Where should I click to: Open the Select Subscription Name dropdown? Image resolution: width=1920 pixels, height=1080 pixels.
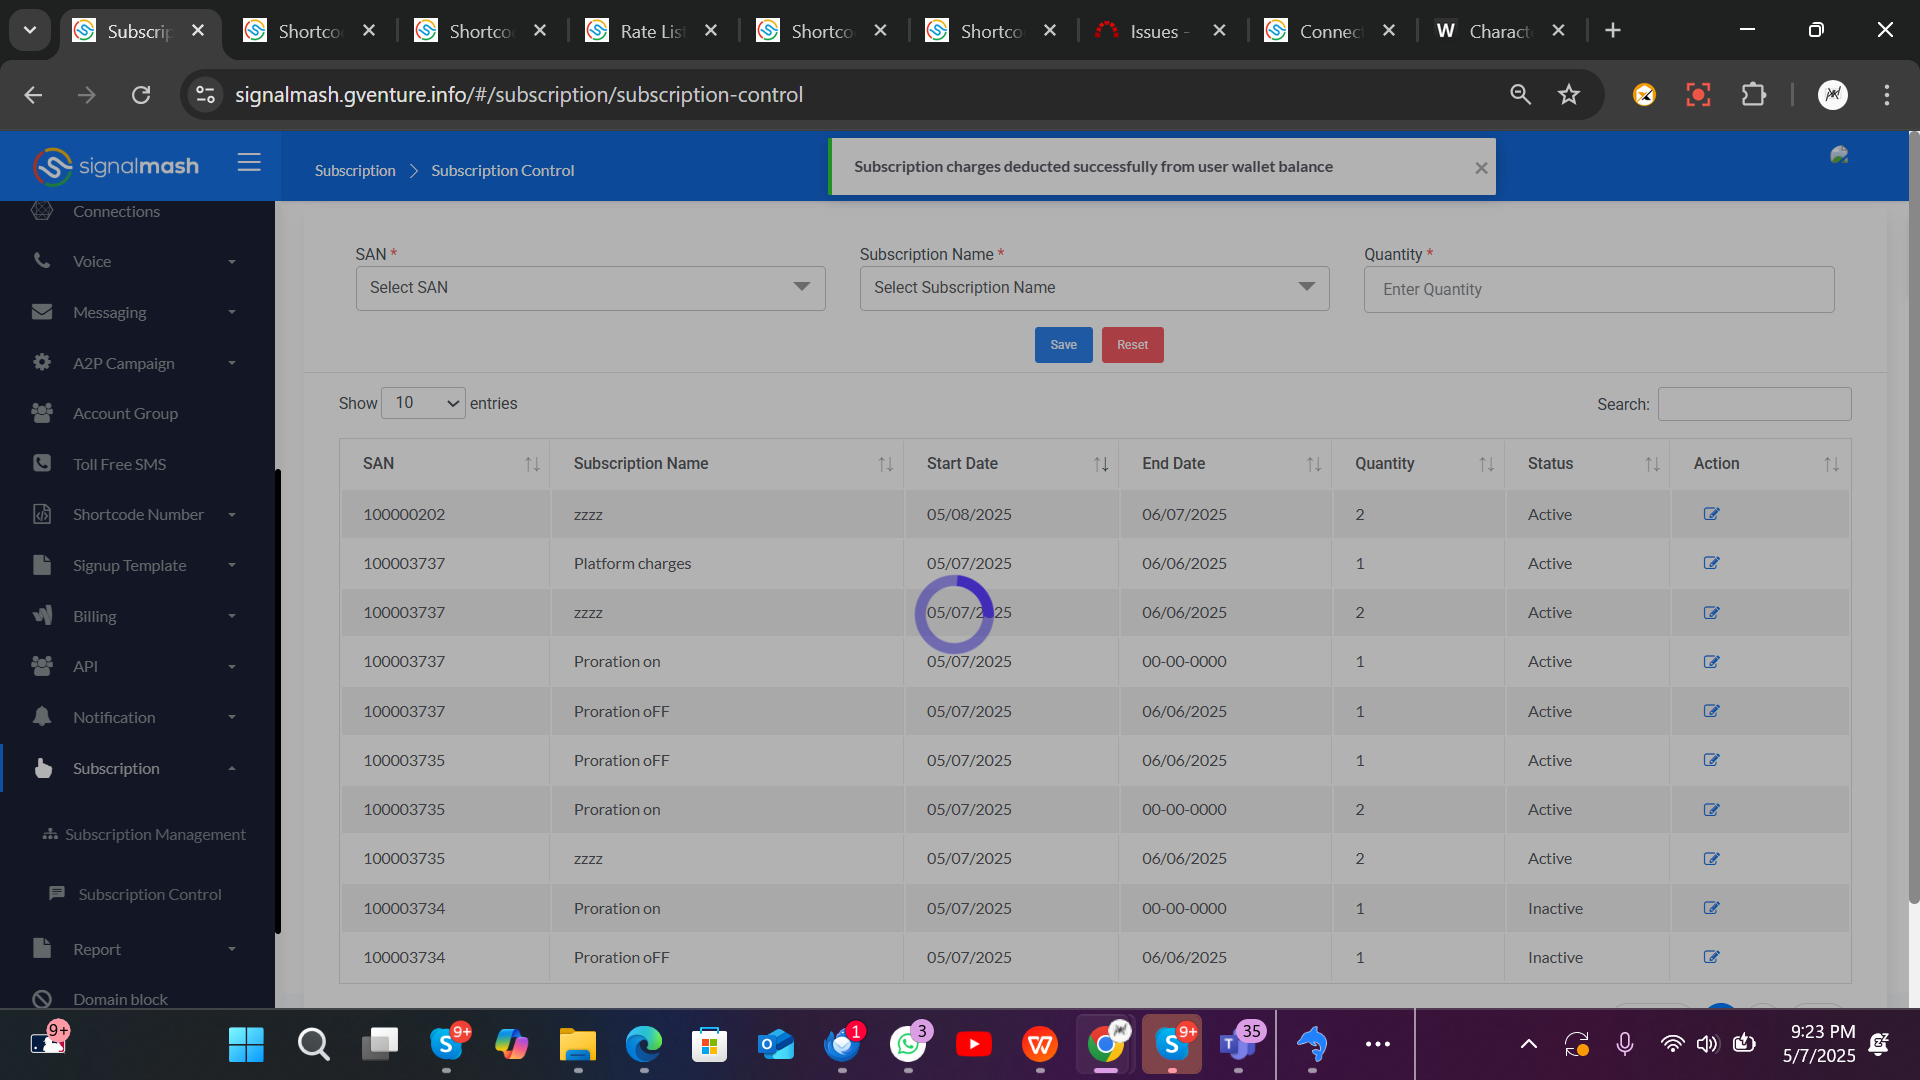(1094, 288)
